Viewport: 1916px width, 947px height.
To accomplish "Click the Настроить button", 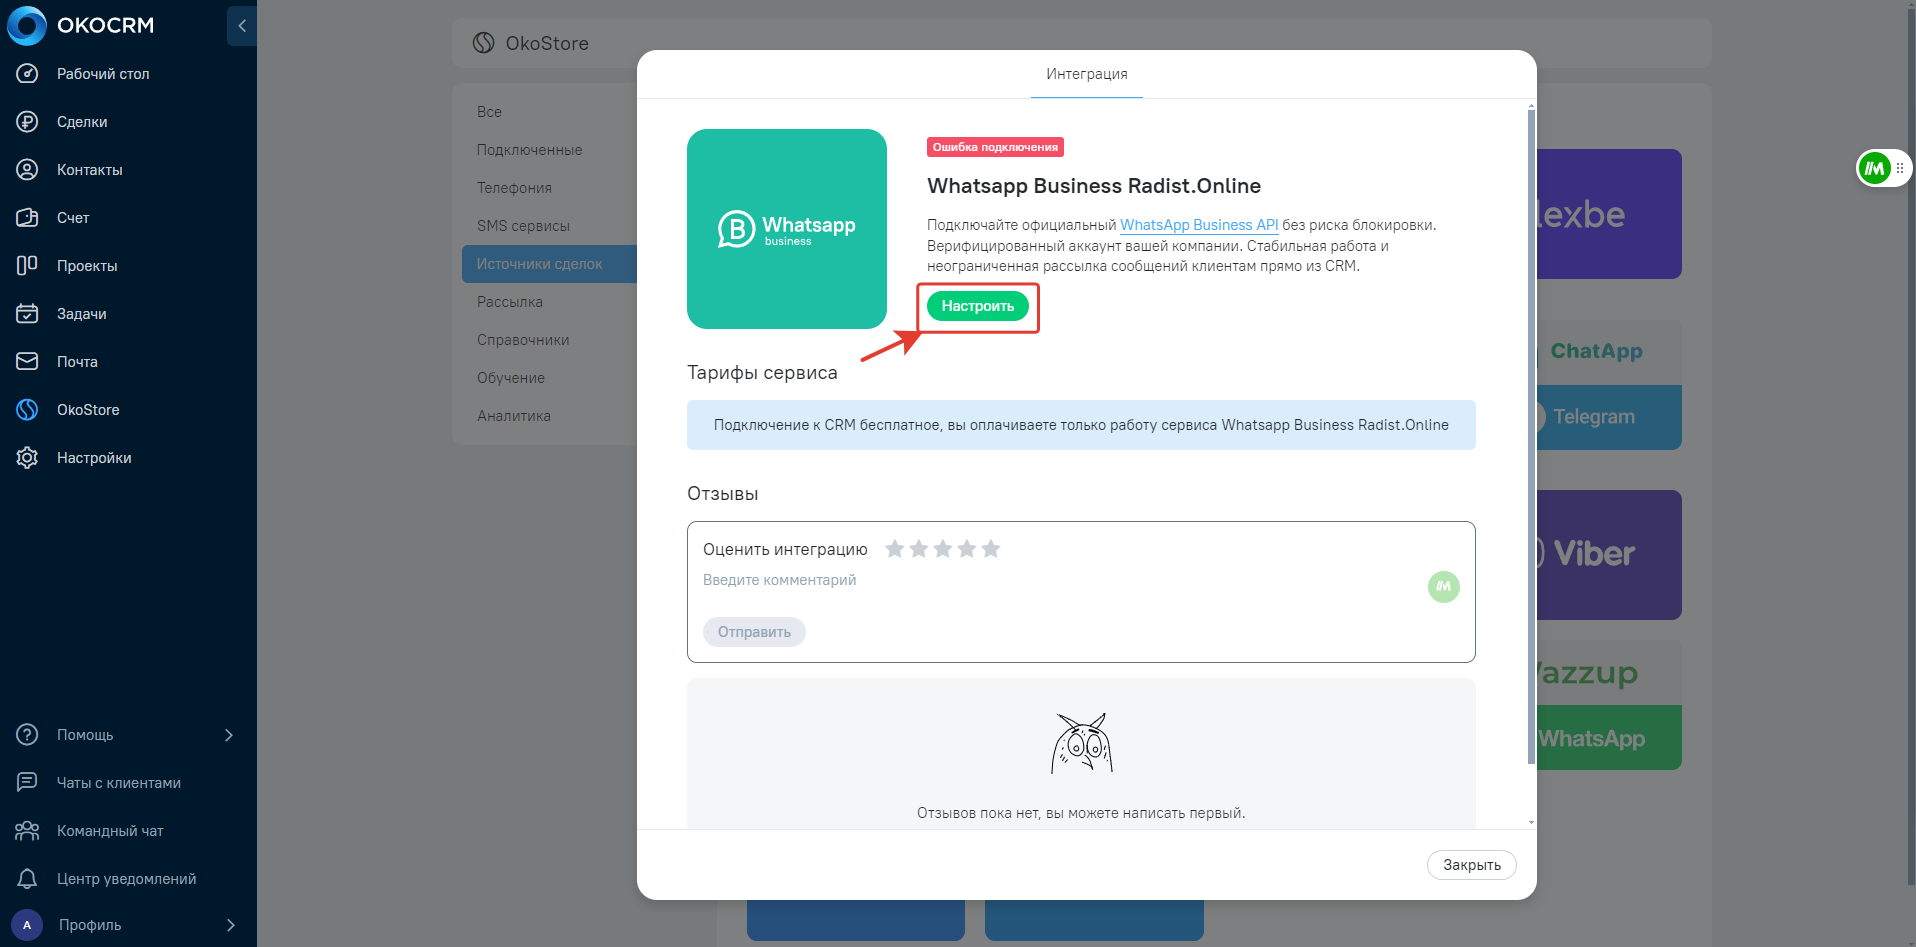I will click(x=978, y=306).
